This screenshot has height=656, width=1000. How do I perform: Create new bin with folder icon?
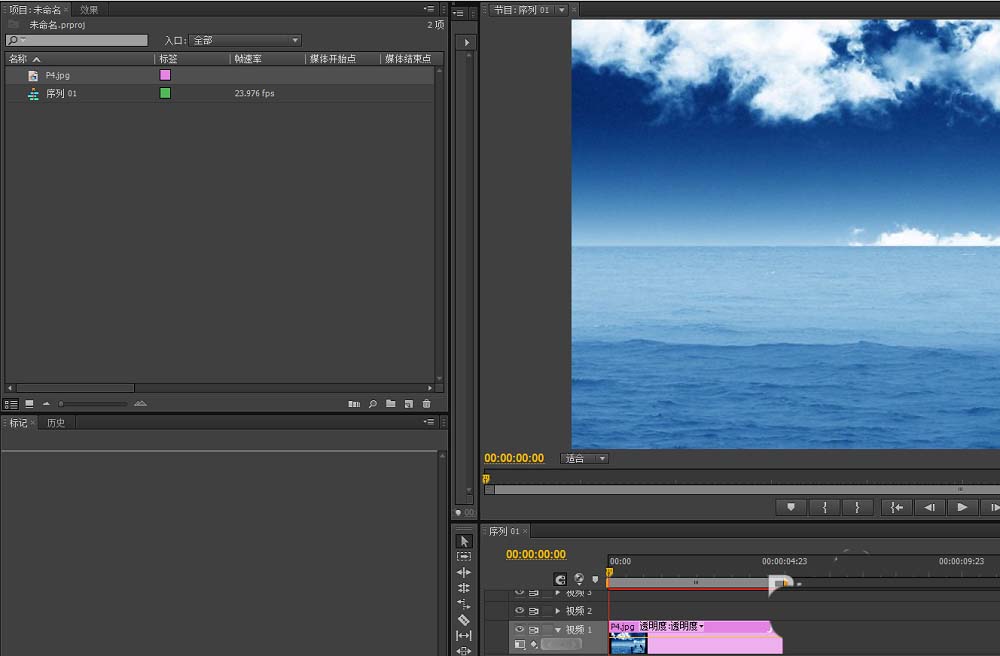(x=391, y=404)
